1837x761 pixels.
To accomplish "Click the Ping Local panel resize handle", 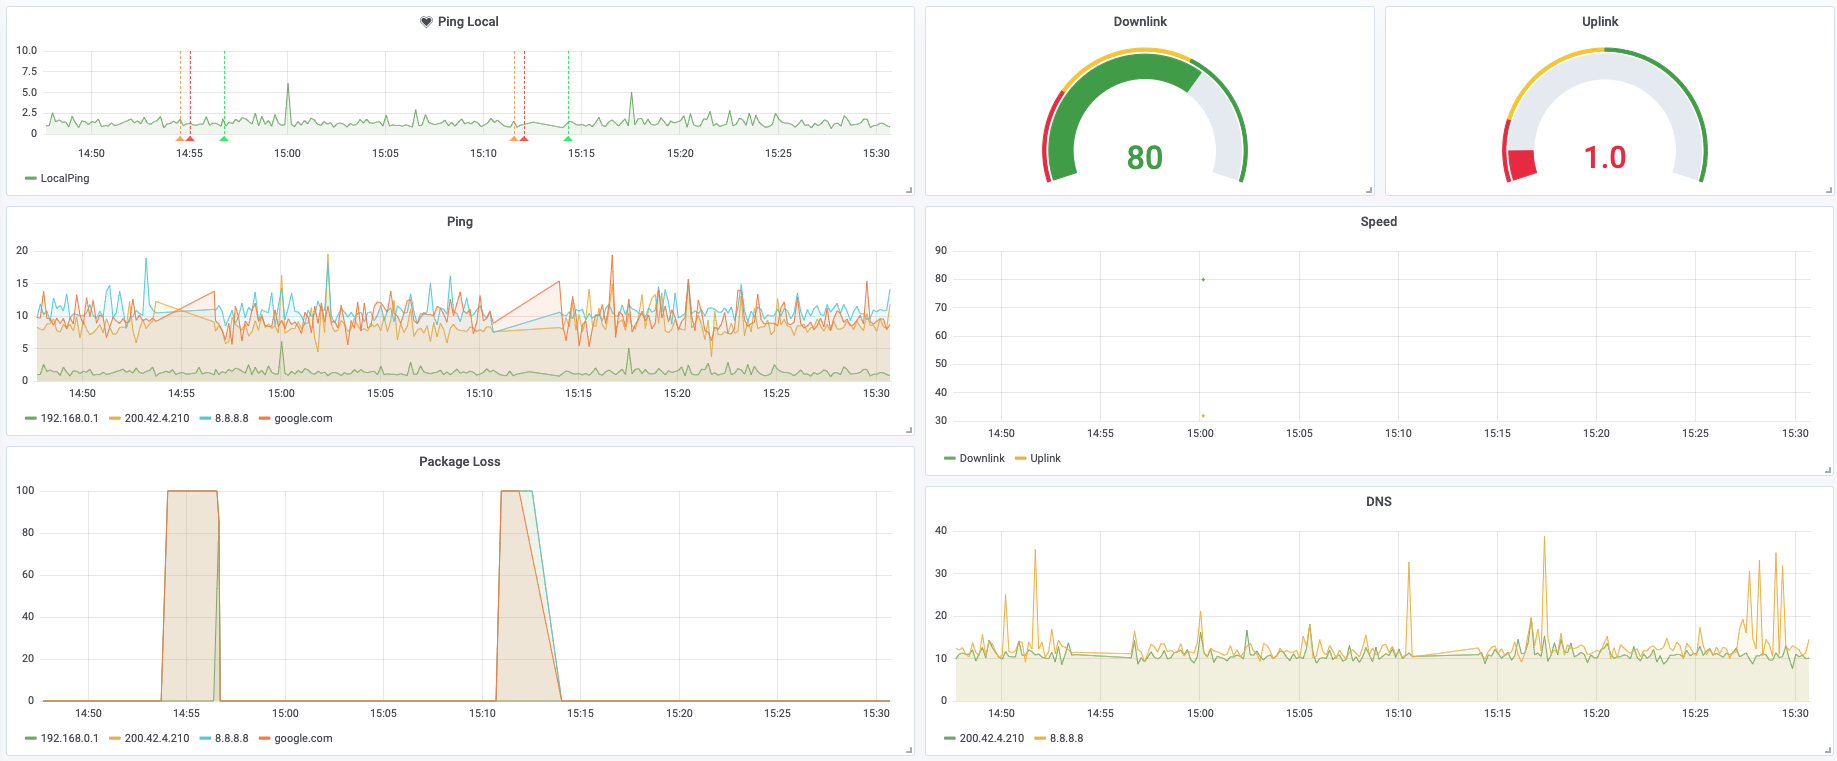I will pyautogui.click(x=909, y=190).
